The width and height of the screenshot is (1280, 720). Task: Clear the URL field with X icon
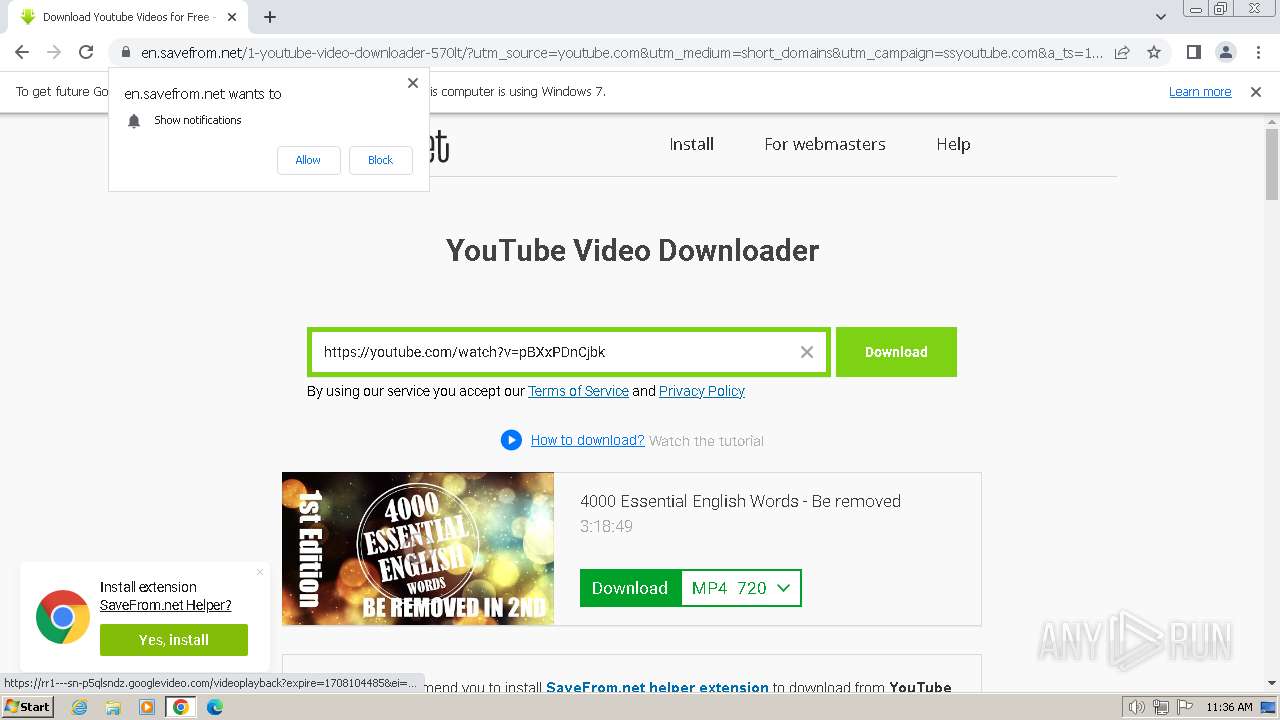(x=807, y=352)
